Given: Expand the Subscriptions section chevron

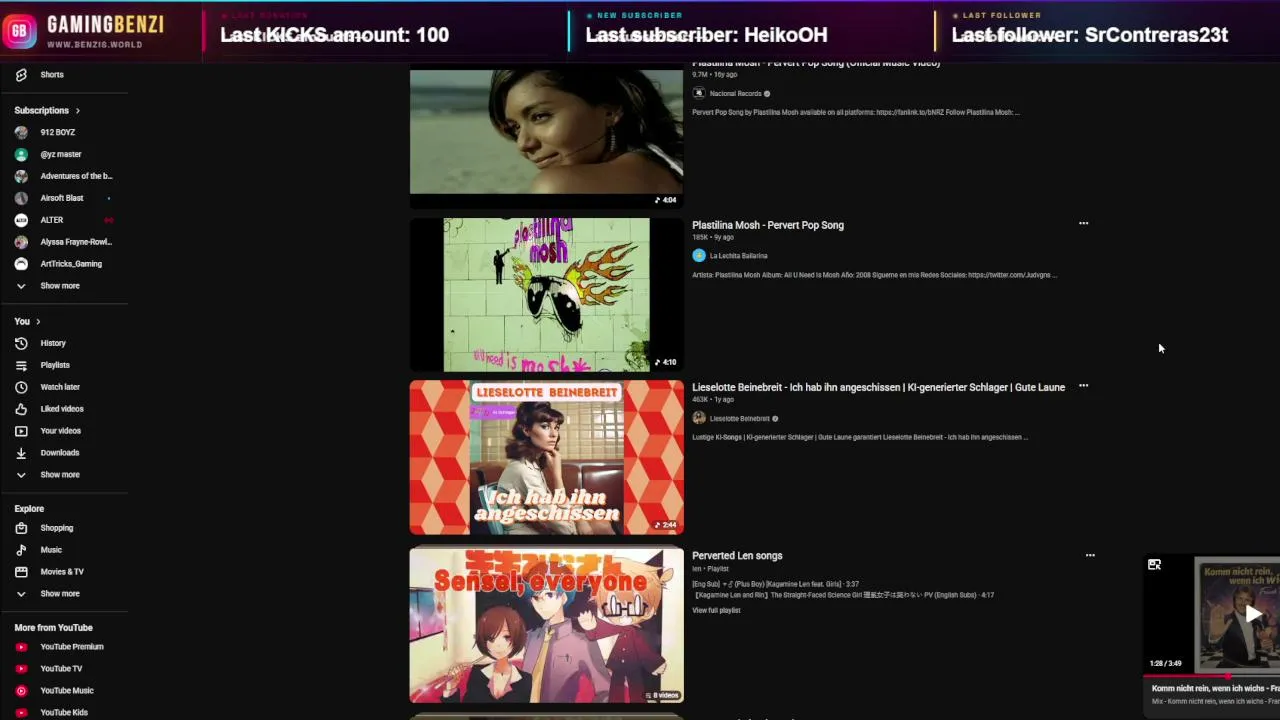Looking at the screenshot, I should point(77,110).
